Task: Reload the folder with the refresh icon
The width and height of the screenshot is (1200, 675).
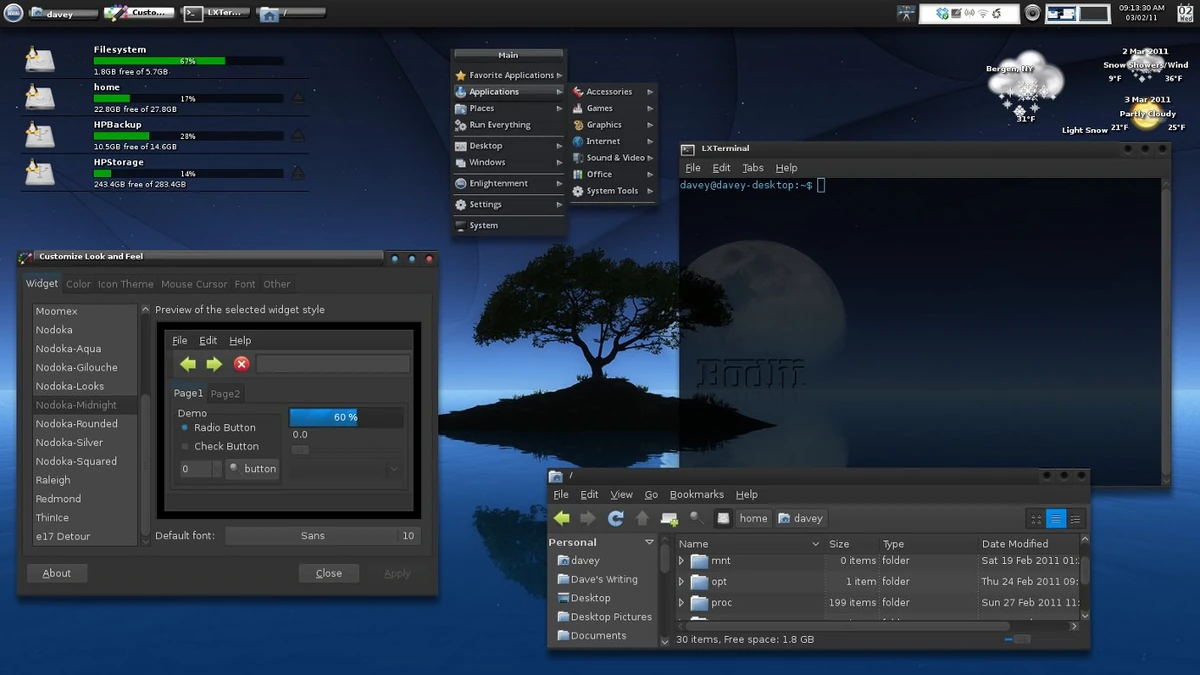Action: coord(615,518)
